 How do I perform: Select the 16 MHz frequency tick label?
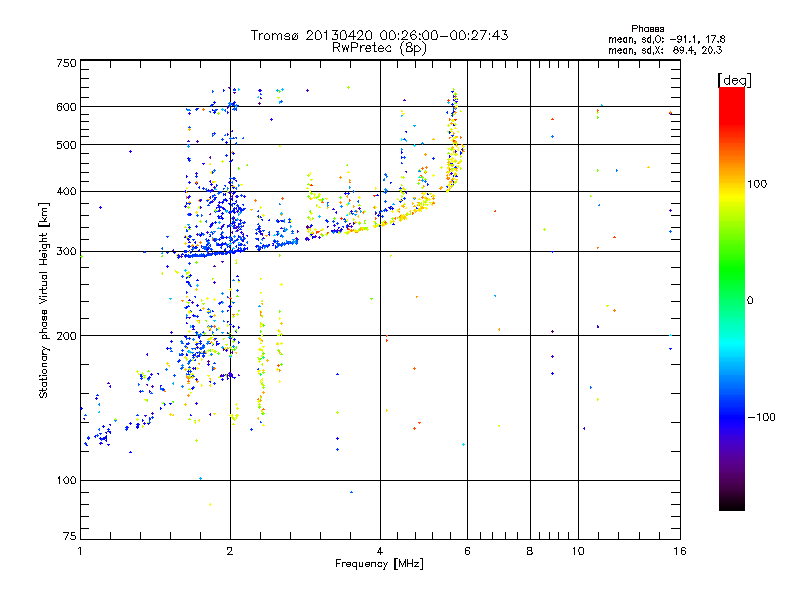point(680,551)
